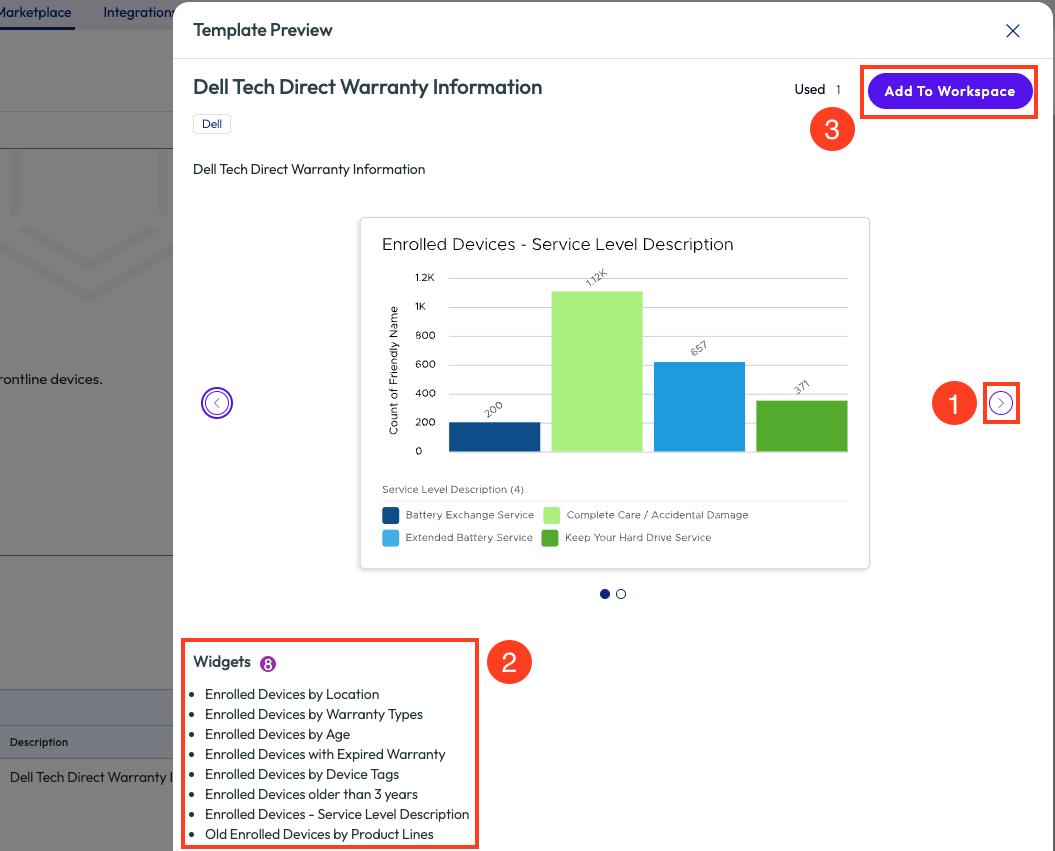The width and height of the screenshot is (1055, 851).
Task: Close the Template Preview dialog
Action: [1012, 30]
